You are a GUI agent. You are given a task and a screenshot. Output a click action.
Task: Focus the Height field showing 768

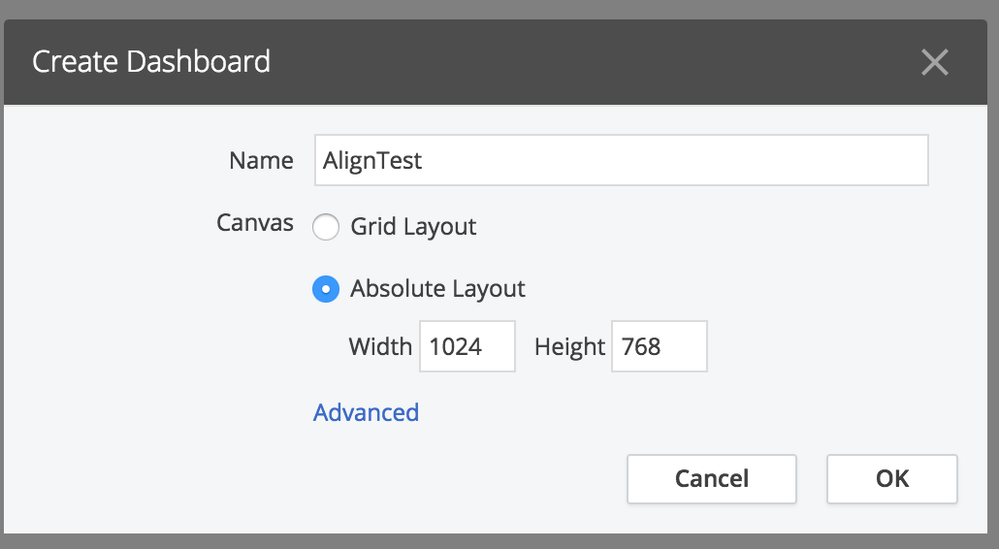pyautogui.click(x=659, y=346)
